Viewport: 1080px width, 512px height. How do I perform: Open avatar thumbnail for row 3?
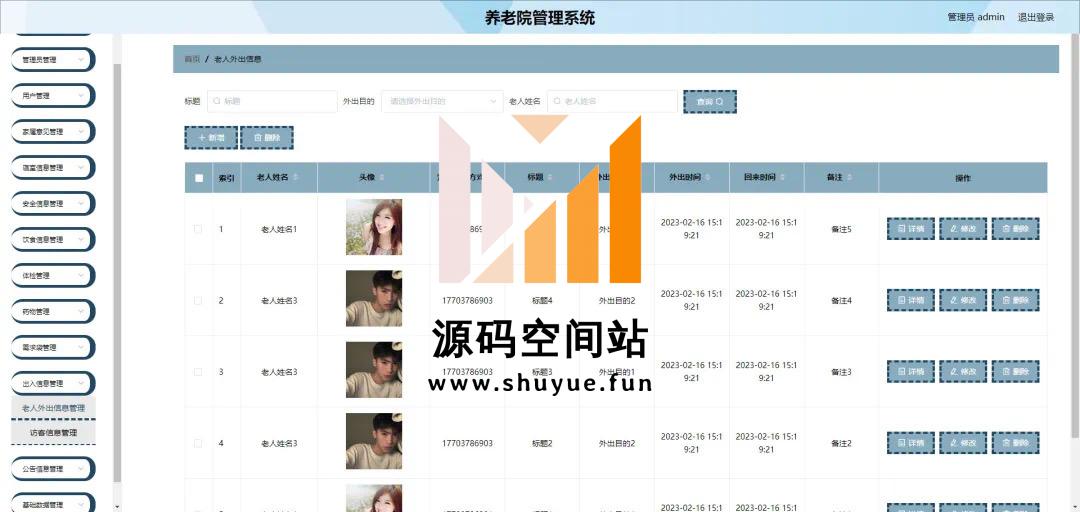tap(374, 370)
